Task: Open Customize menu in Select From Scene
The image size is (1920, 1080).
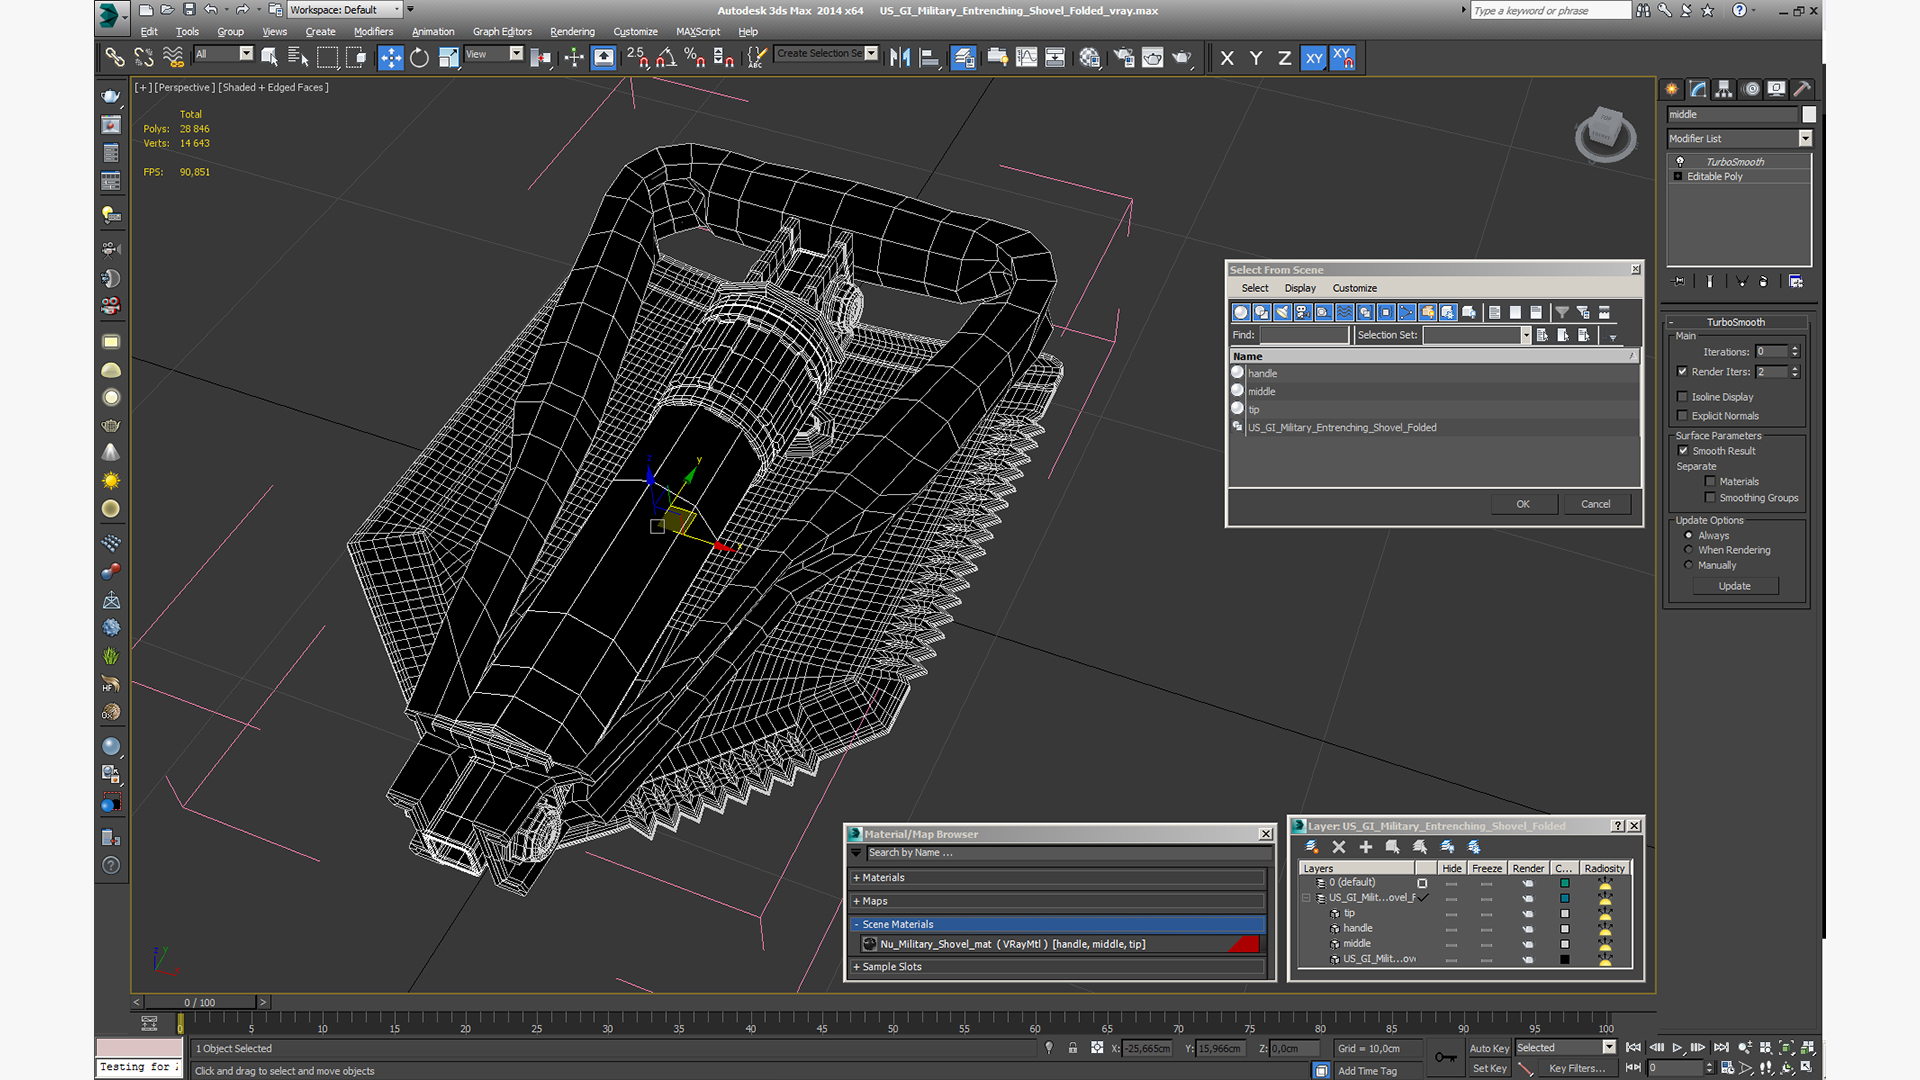Action: tap(1354, 288)
